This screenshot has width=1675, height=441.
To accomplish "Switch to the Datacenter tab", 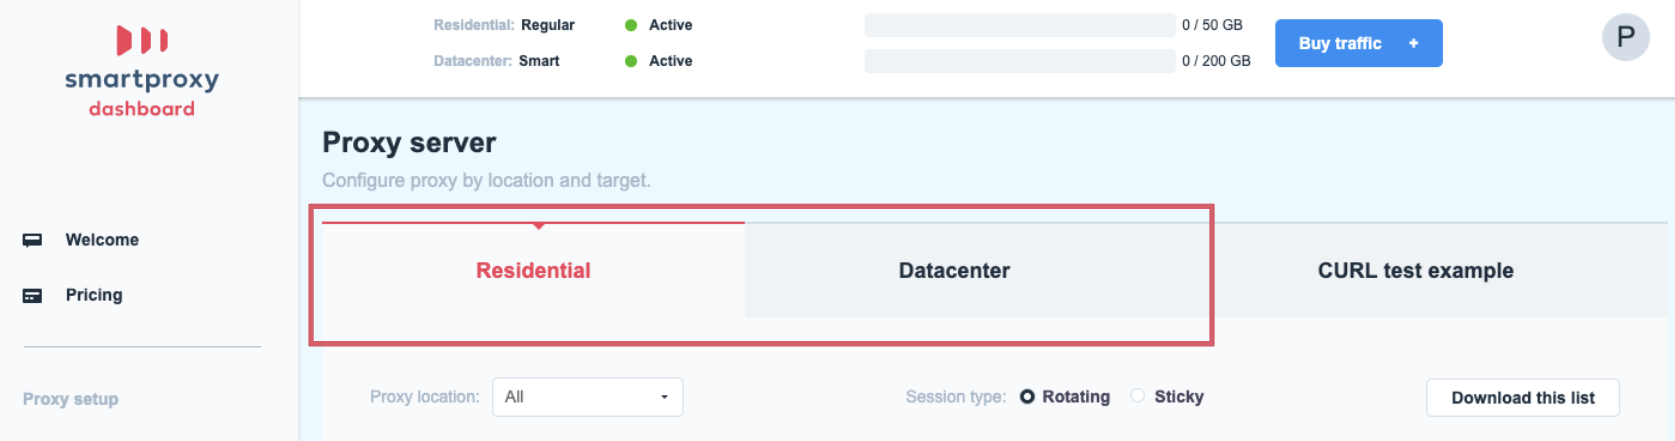I will pyautogui.click(x=954, y=270).
